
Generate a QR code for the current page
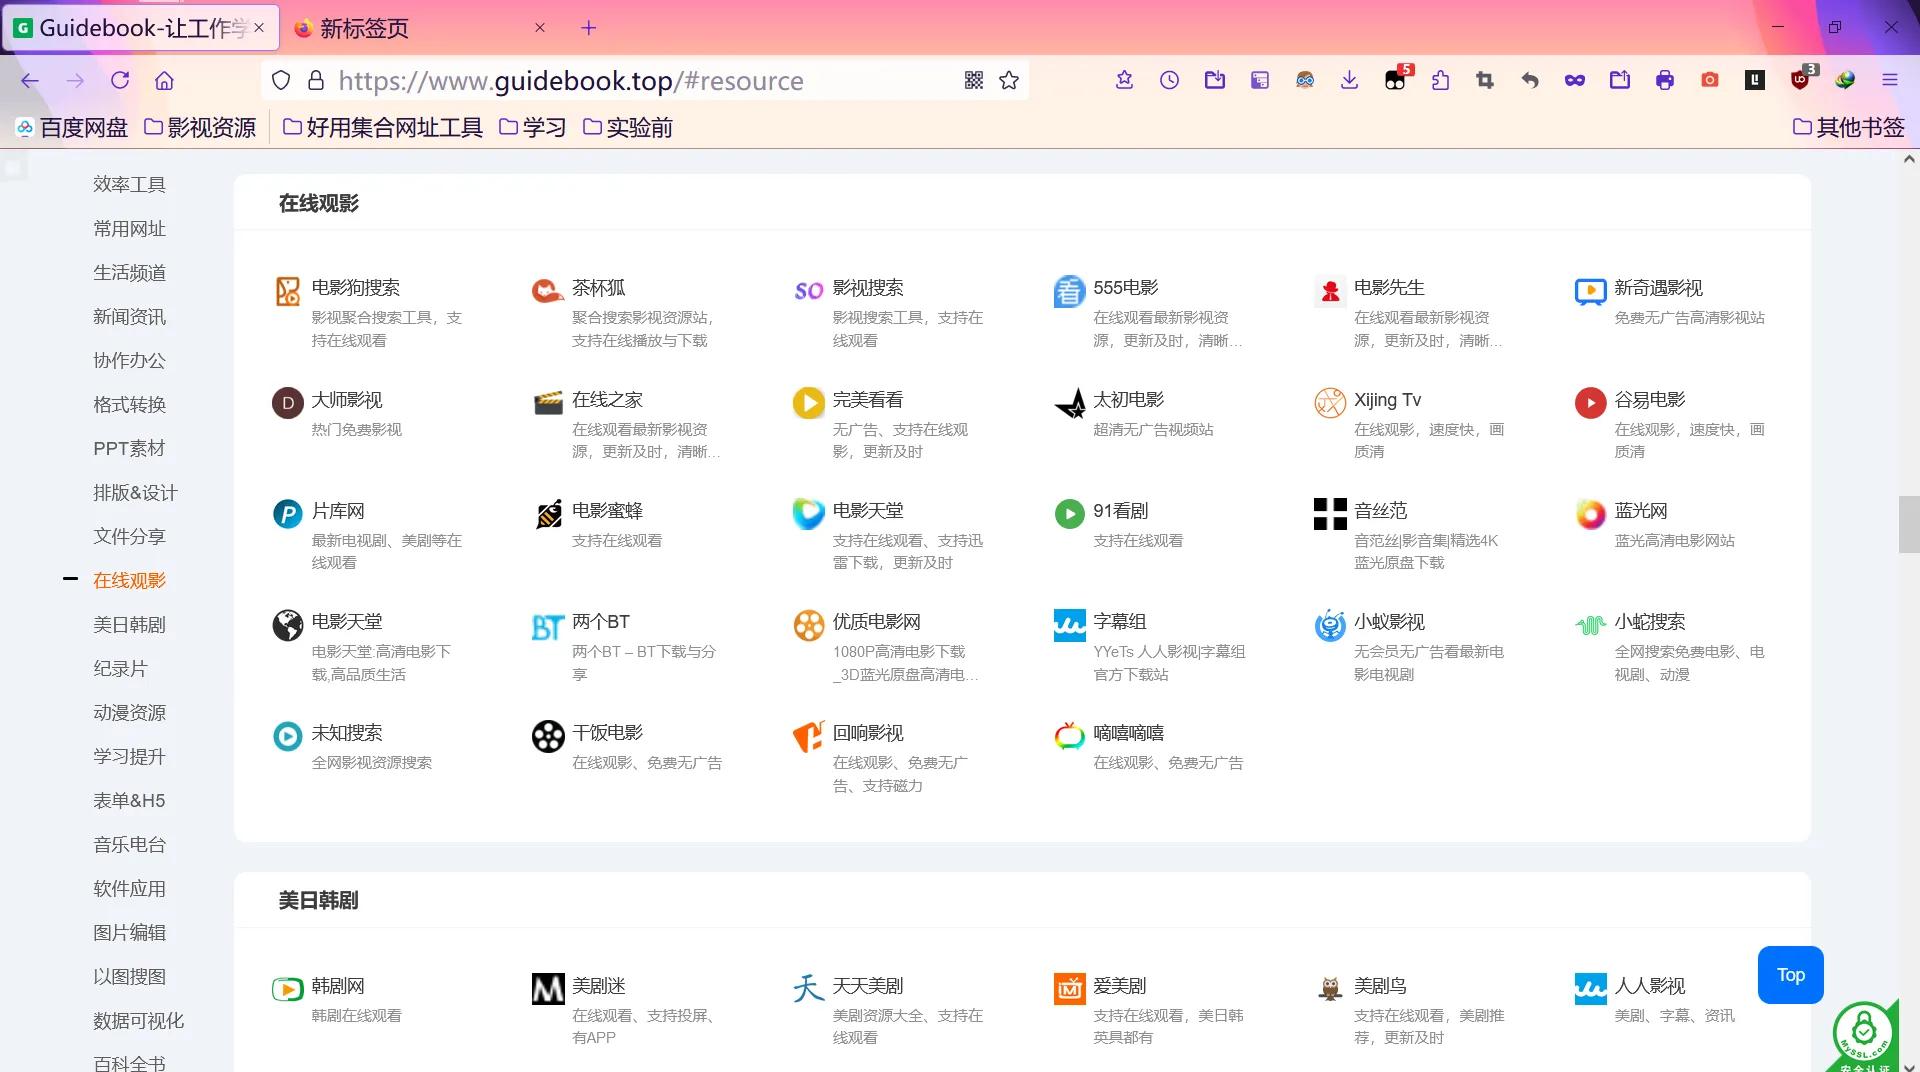tap(973, 80)
